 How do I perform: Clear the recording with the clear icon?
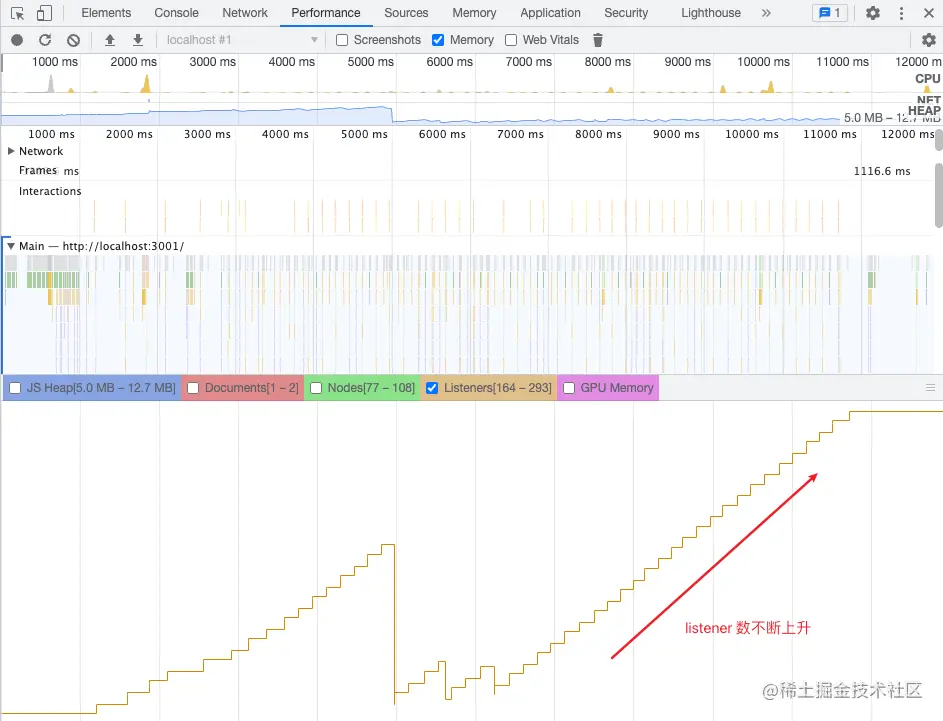click(x=73, y=40)
